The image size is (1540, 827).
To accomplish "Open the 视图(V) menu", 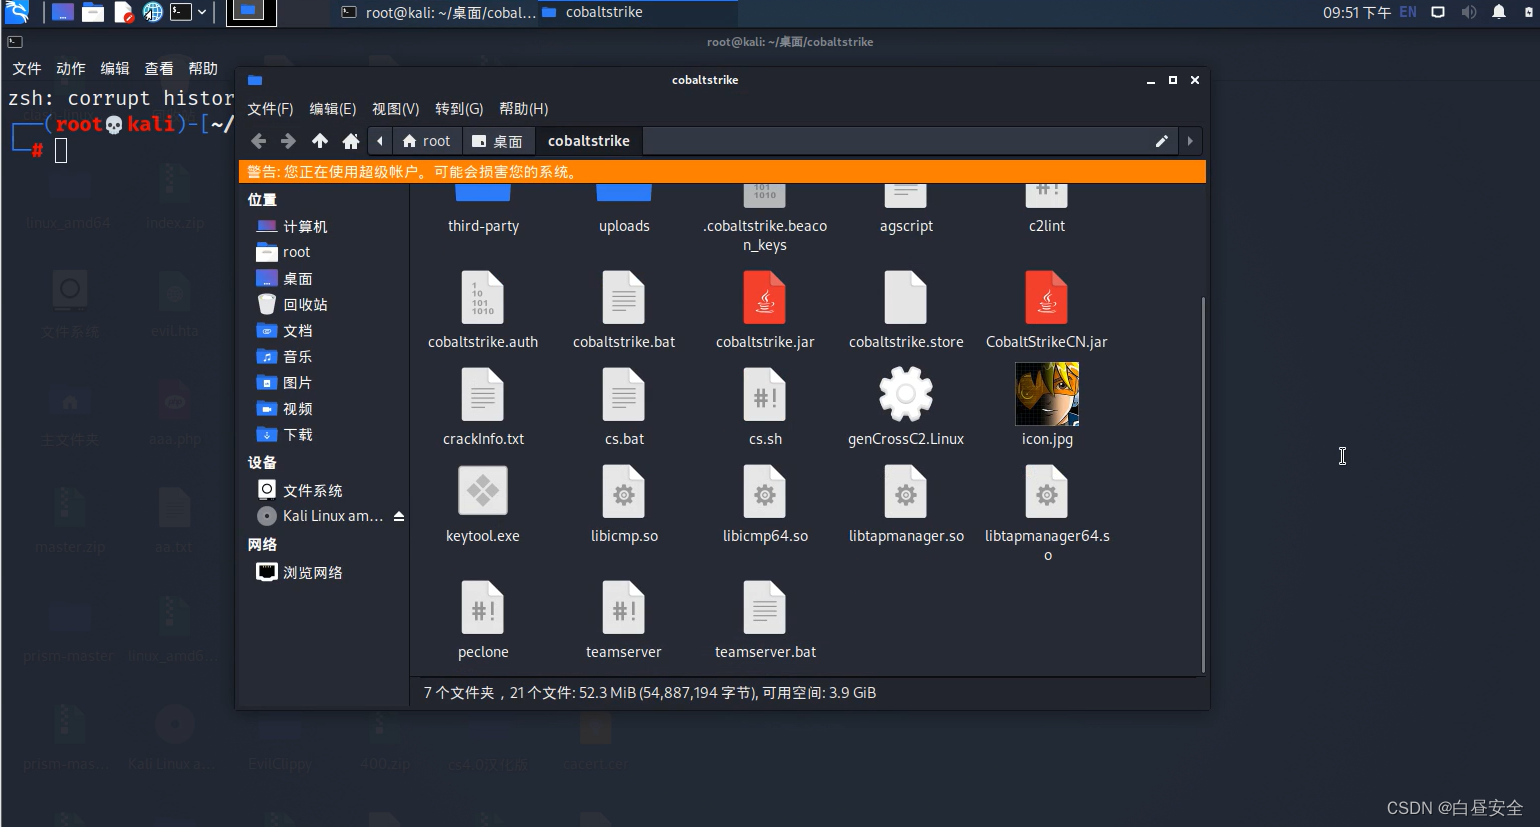I will pyautogui.click(x=396, y=109).
